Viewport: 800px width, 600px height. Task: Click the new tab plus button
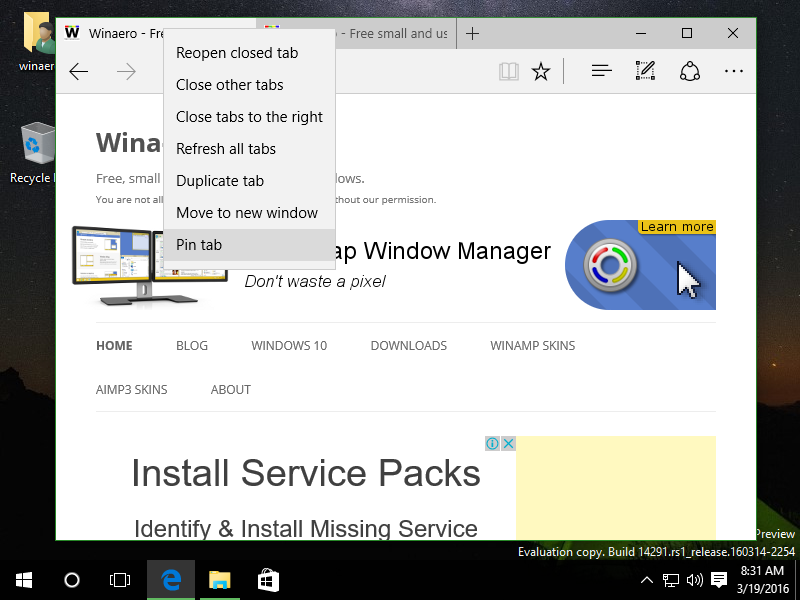(x=473, y=33)
